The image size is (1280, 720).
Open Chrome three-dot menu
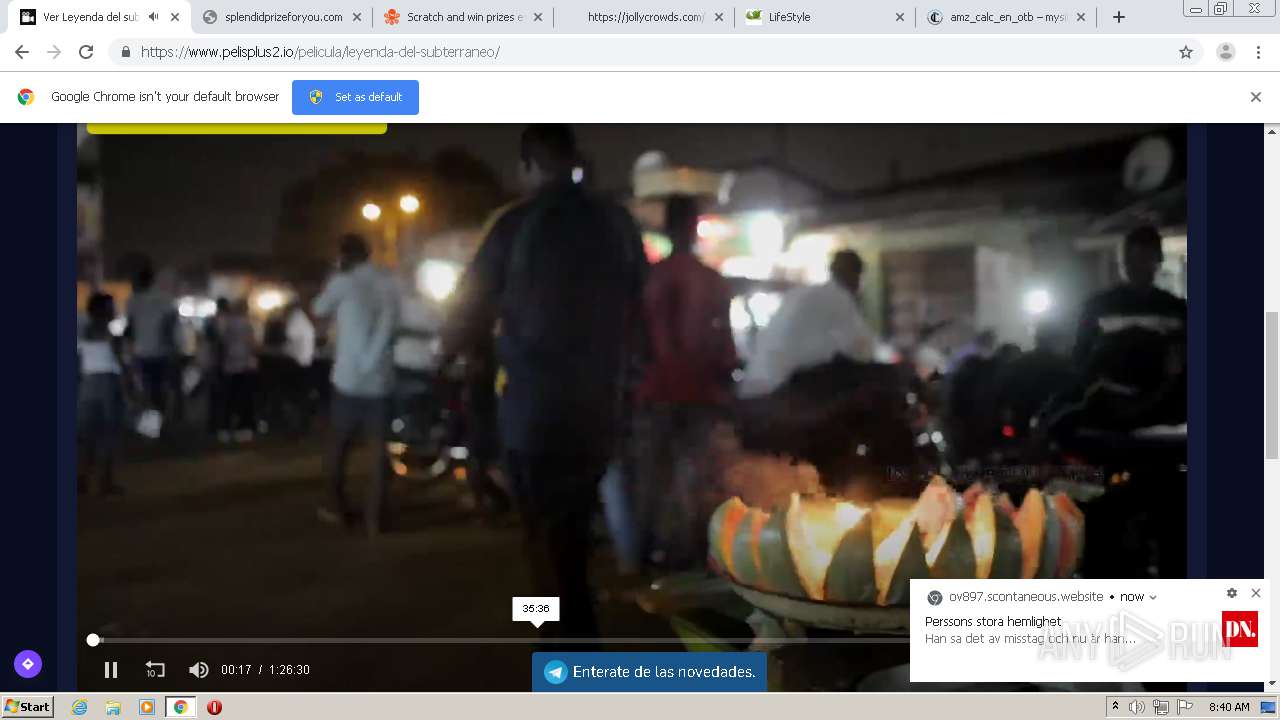pos(1259,52)
